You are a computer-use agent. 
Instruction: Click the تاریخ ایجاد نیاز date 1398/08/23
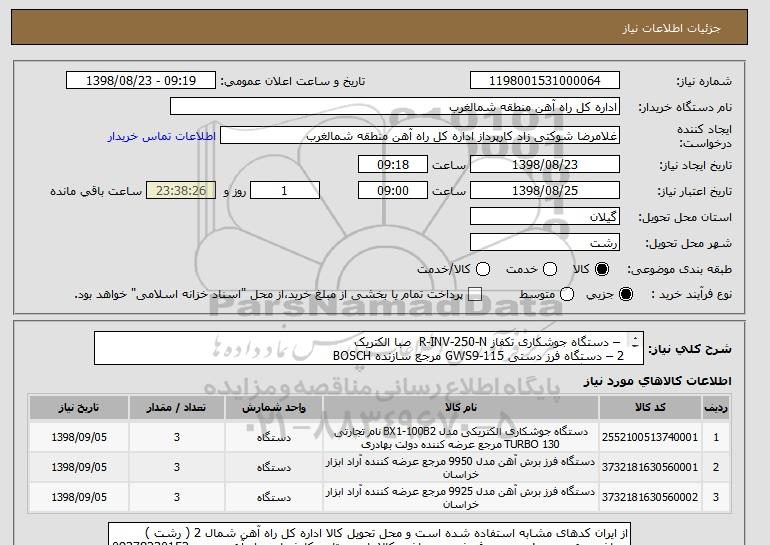545,164
